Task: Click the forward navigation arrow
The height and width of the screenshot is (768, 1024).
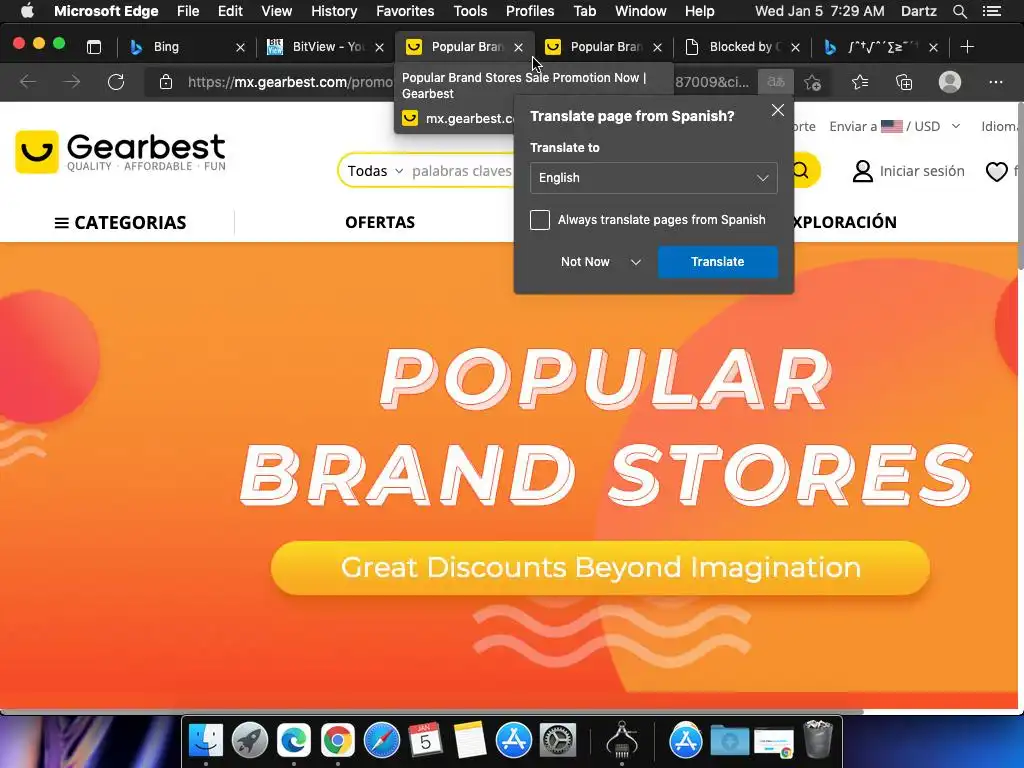Action: (72, 82)
